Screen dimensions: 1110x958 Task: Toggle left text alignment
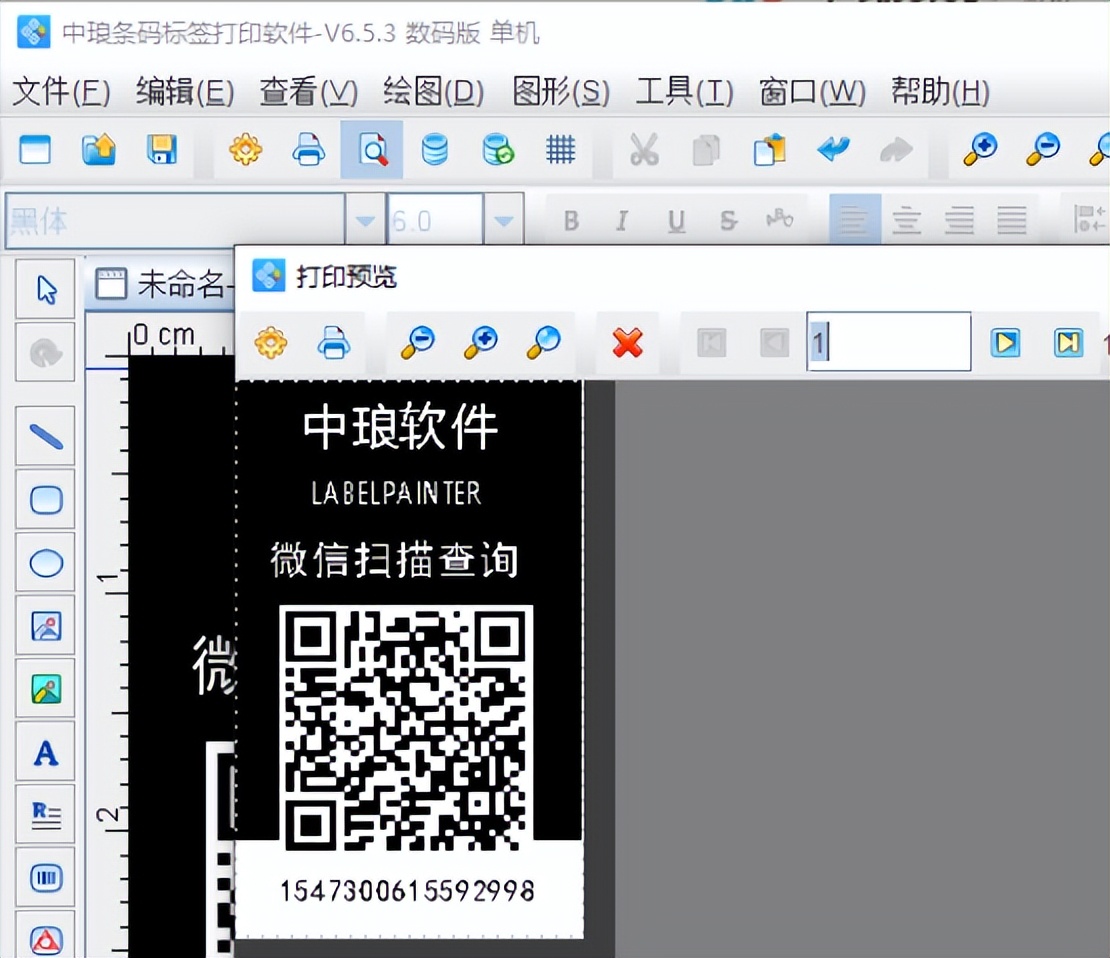854,219
